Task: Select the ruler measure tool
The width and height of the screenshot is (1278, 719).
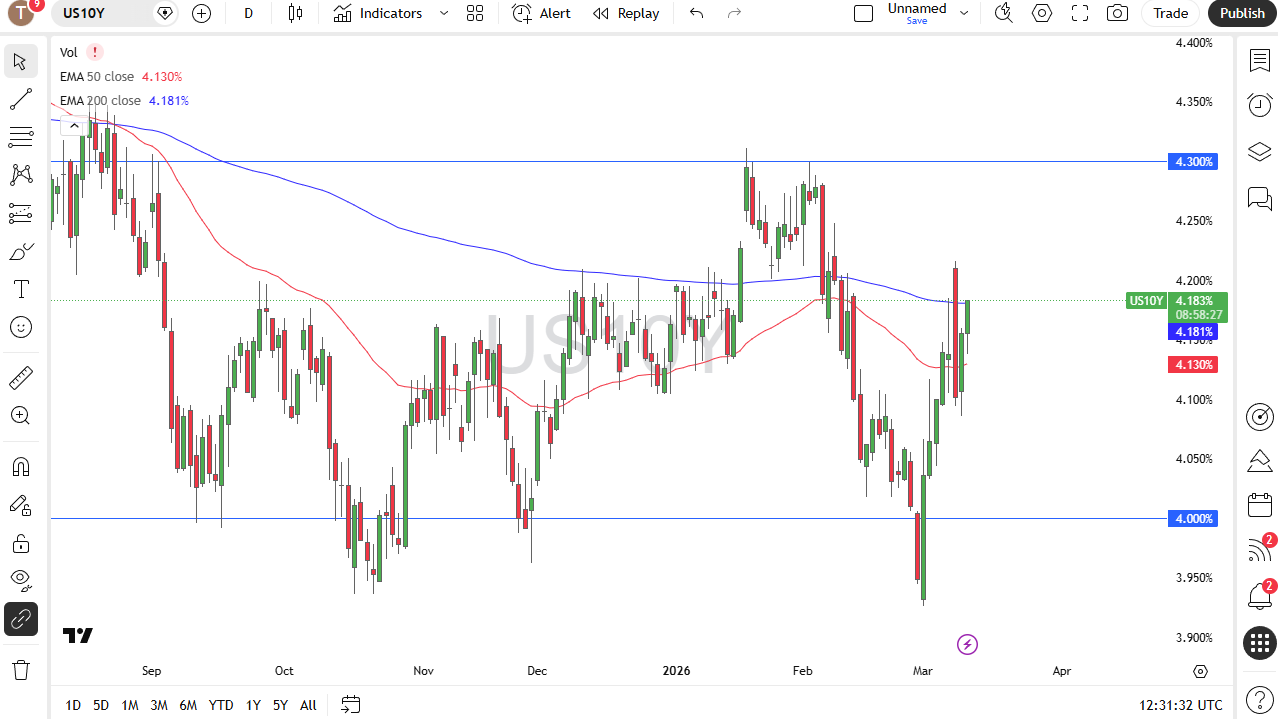Action: tap(20, 378)
